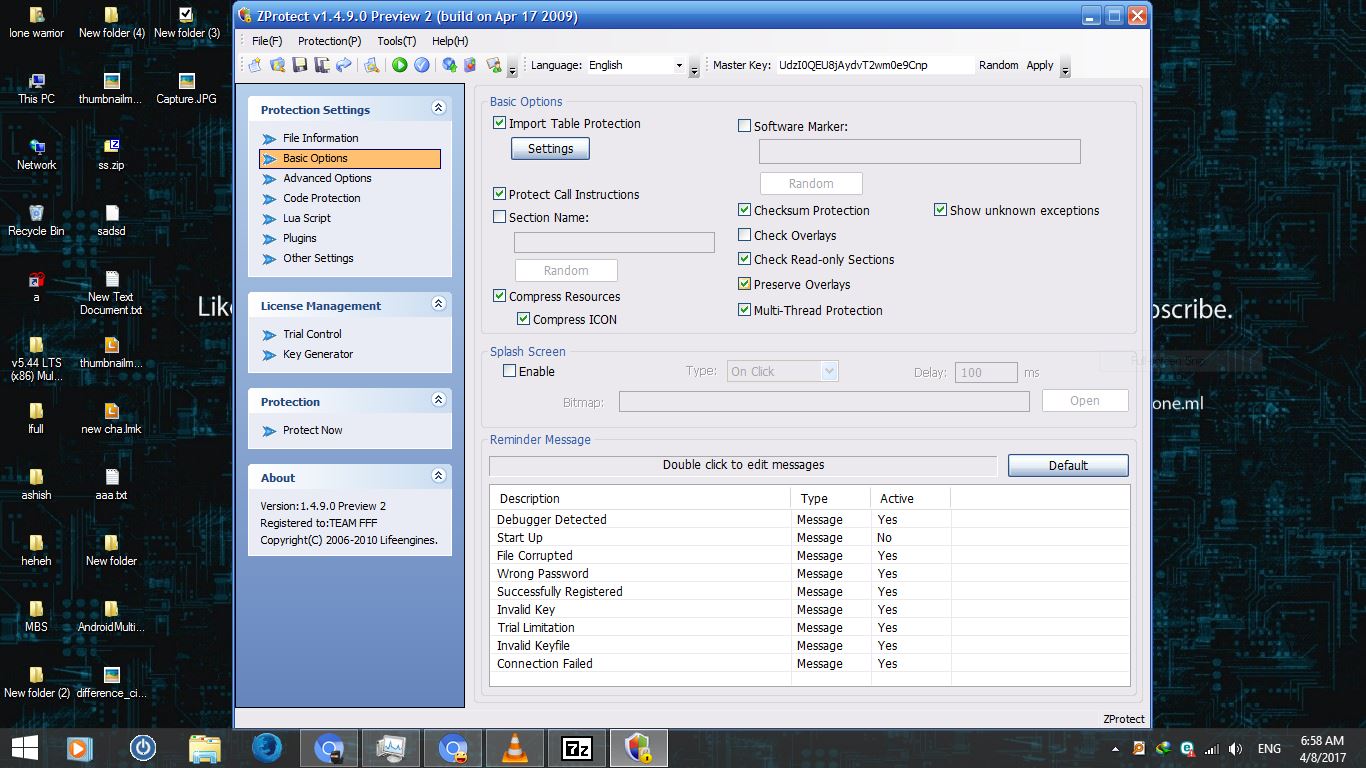Open Capture.JPG desktop file
This screenshot has height=768, width=1366.
coord(186,90)
